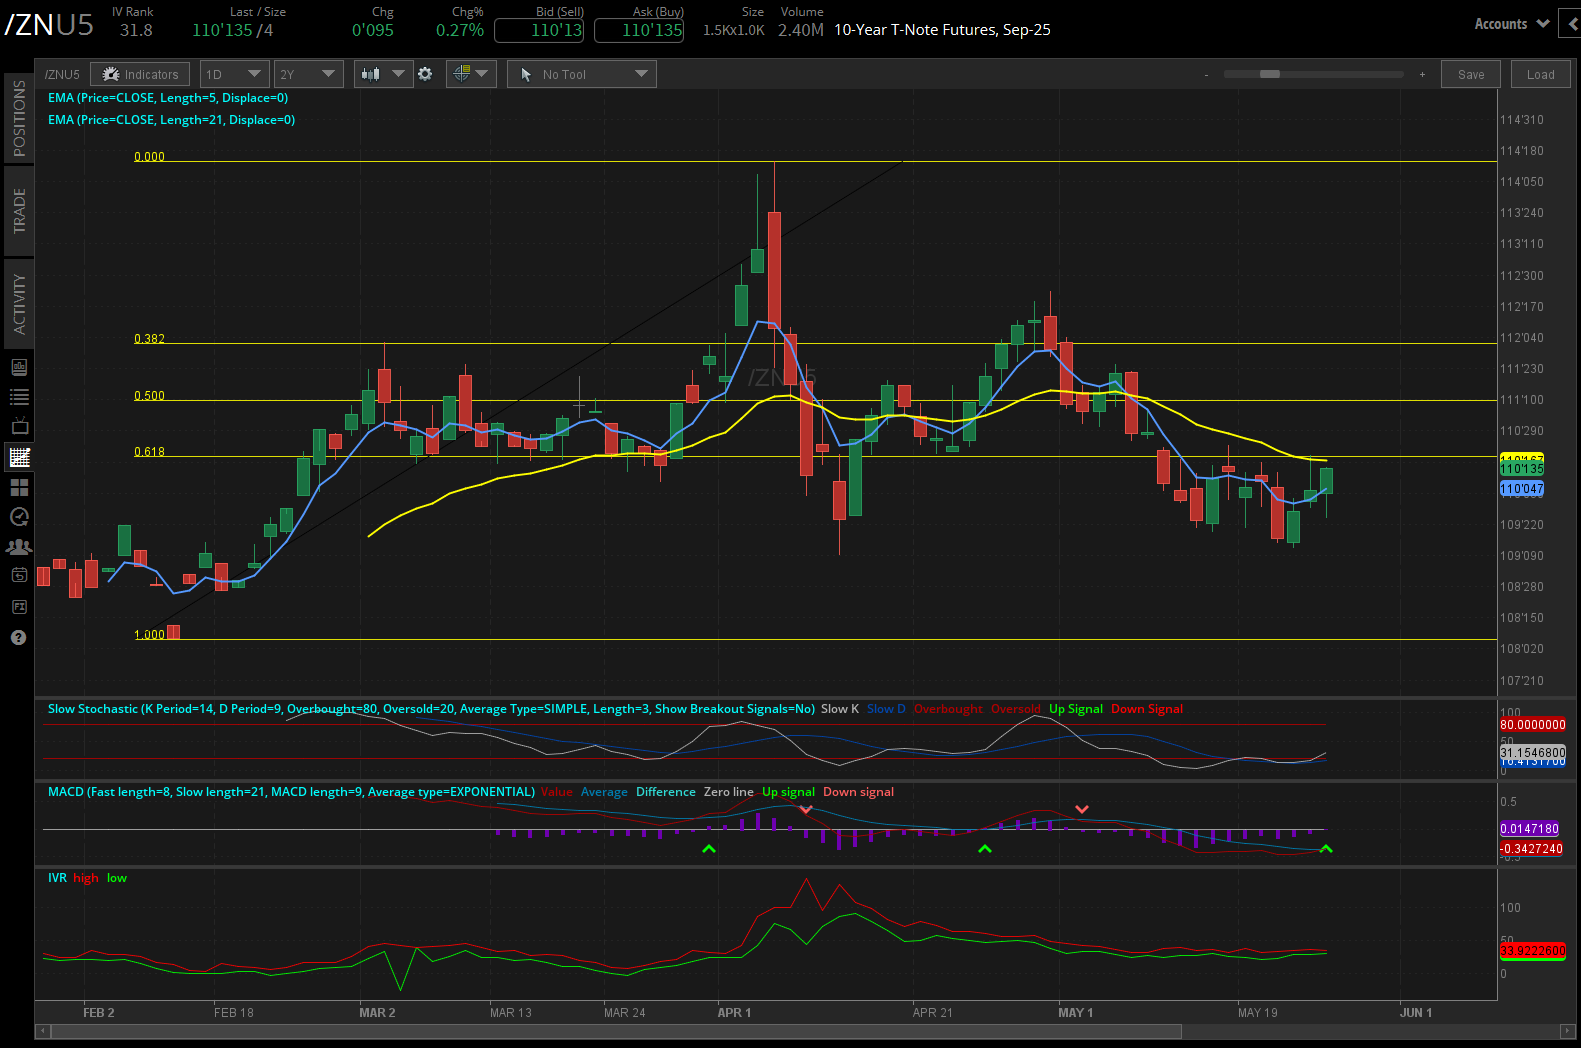Click the 110'135 price bubble on axis
This screenshot has height=1048, width=1581.
(x=1521, y=469)
